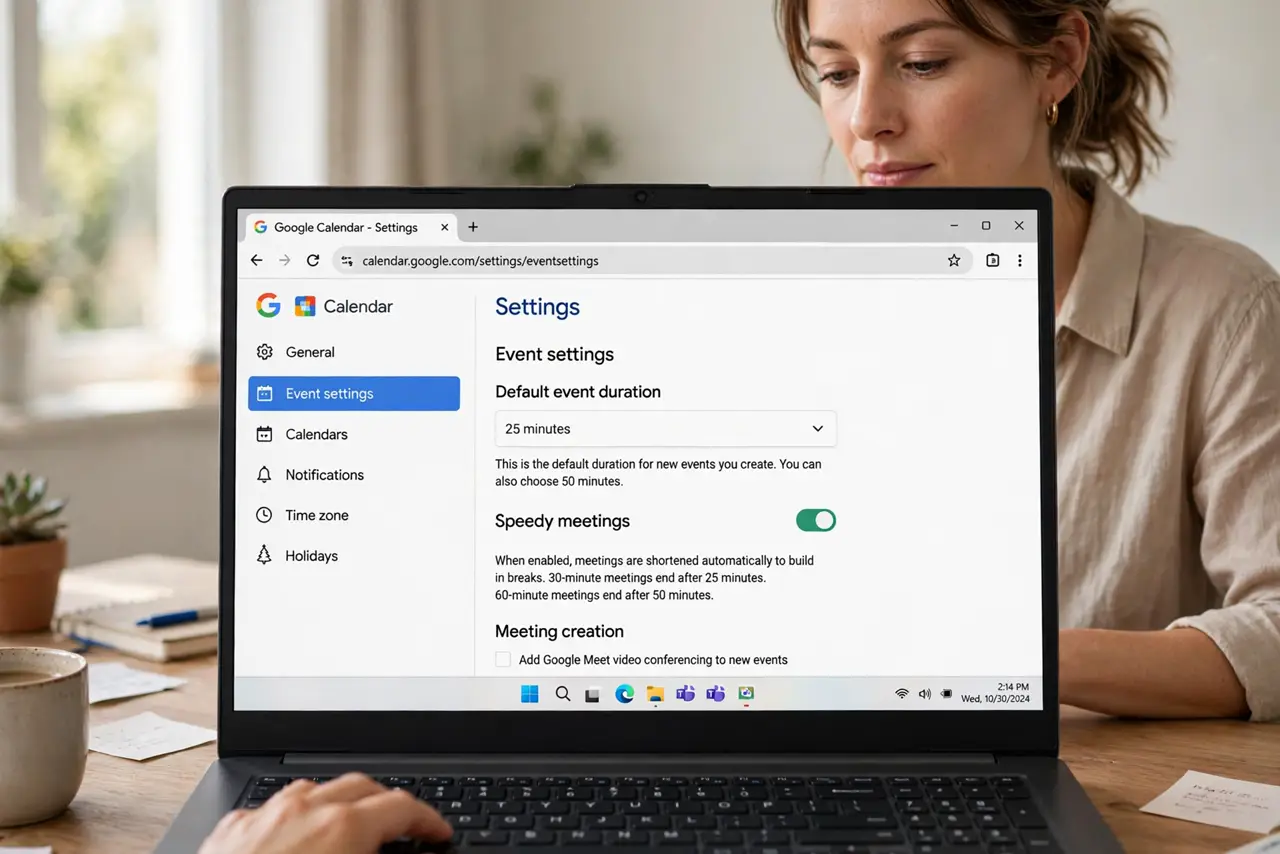
Task: Launch Microsoft Edge from the taskbar
Action: click(625, 694)
